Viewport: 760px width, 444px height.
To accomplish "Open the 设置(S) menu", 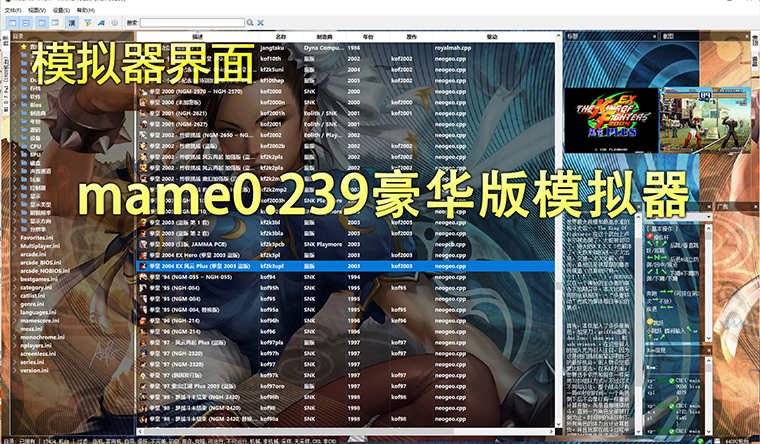I will [x=61, y=10].
